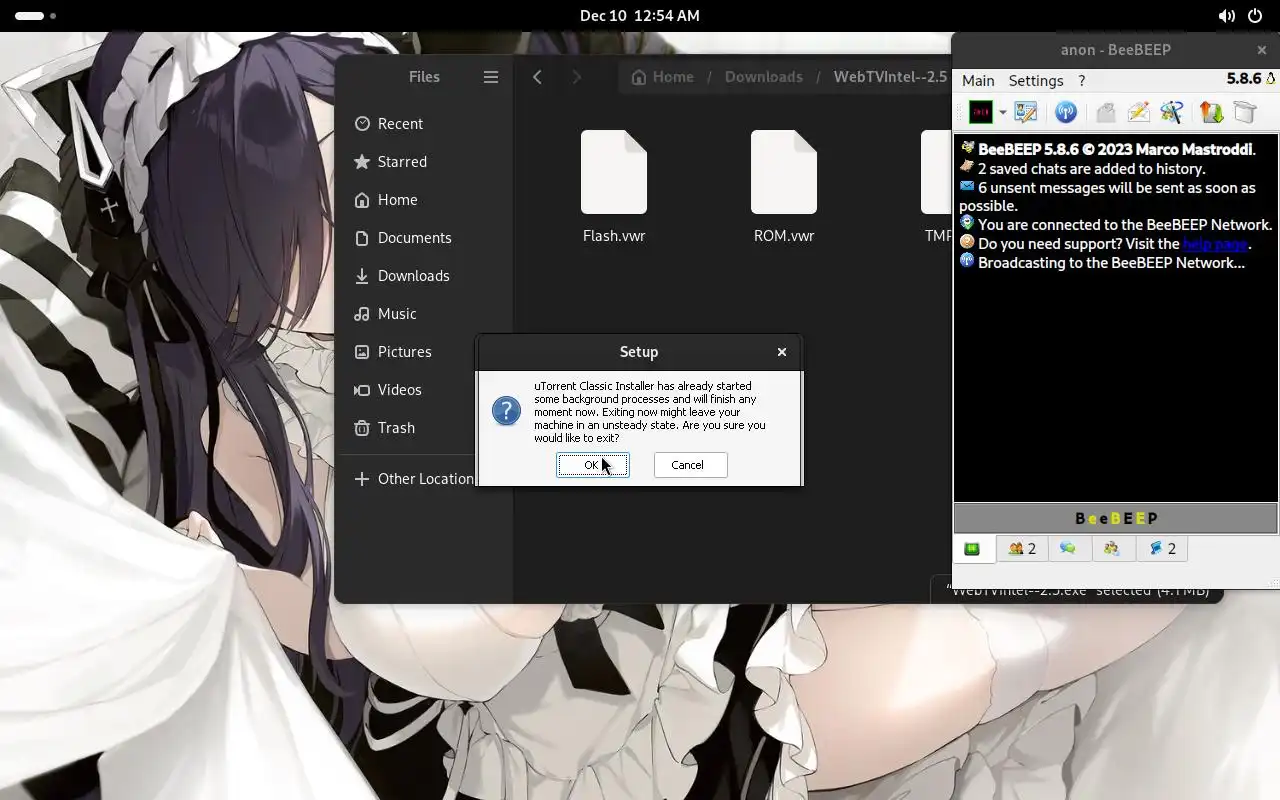This screenshot has width=1280, height=800.
Task: Click the Linux penguin icon beside version 5.8.6
Action: (x=1271, y=79)
